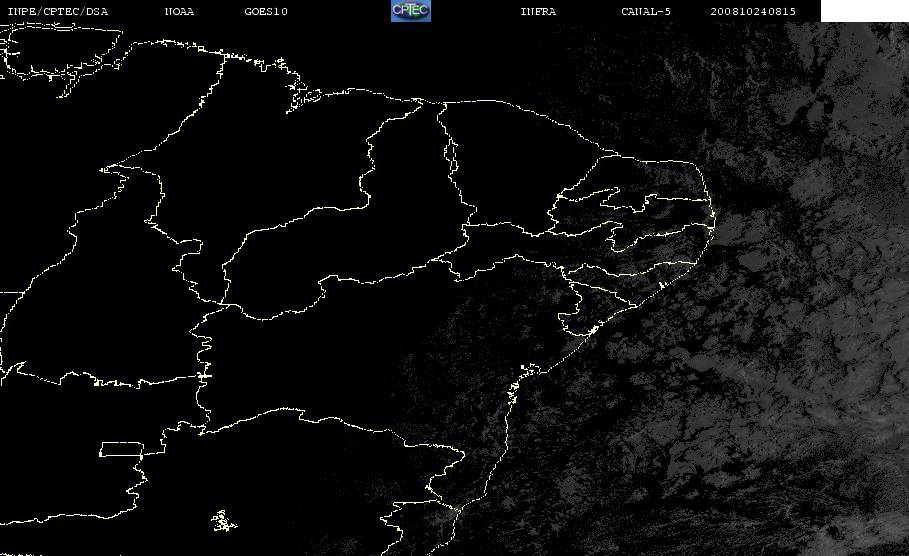This screenshot has height=556, width=909.
Task: Select the INPE/CPTEC/DSA header text
Action: click(x=57, y=12)
